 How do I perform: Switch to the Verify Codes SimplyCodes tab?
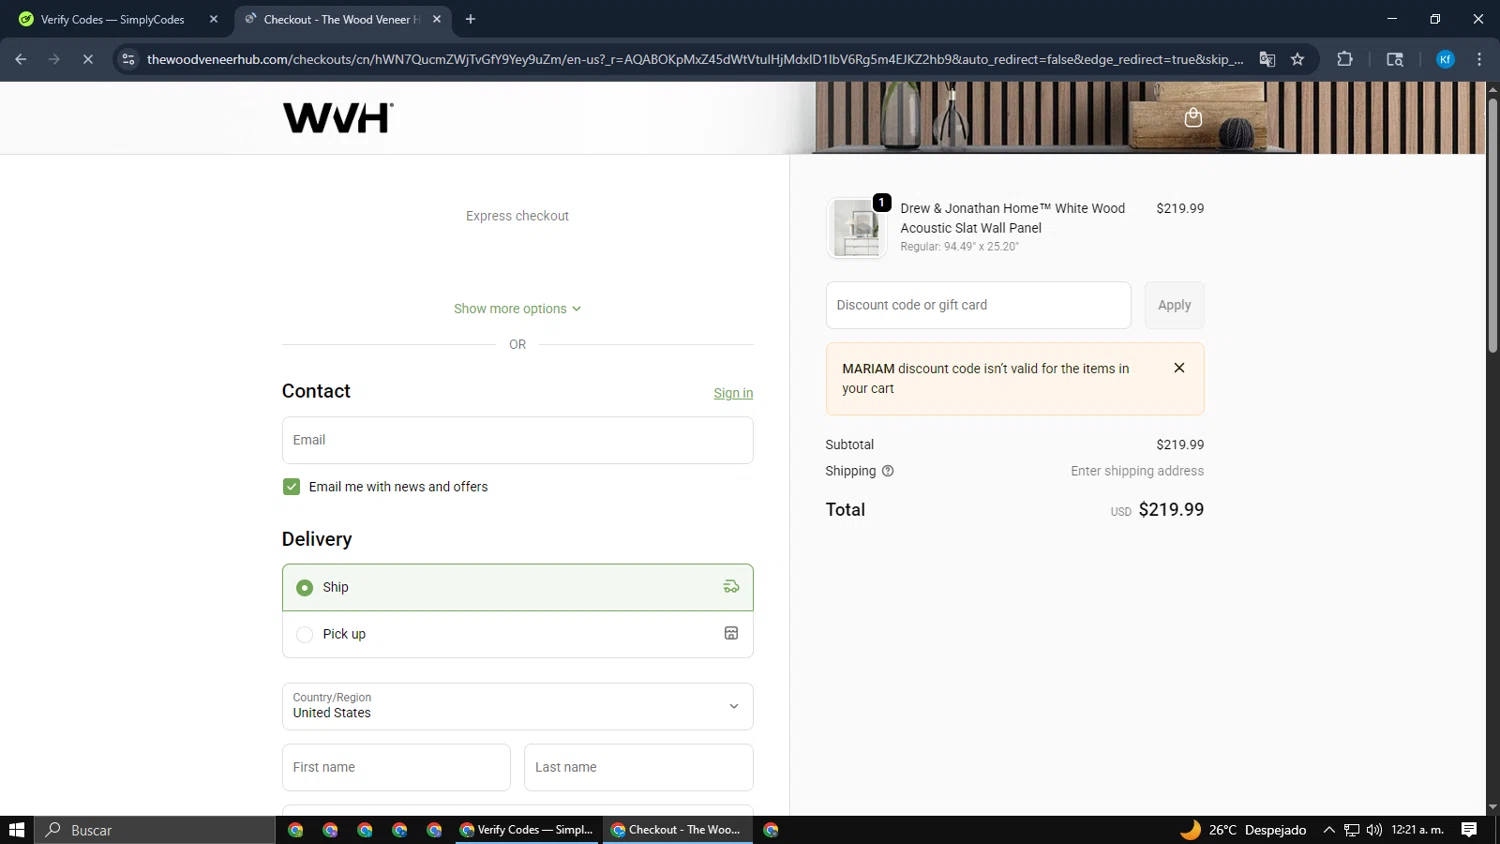[119, 19]
